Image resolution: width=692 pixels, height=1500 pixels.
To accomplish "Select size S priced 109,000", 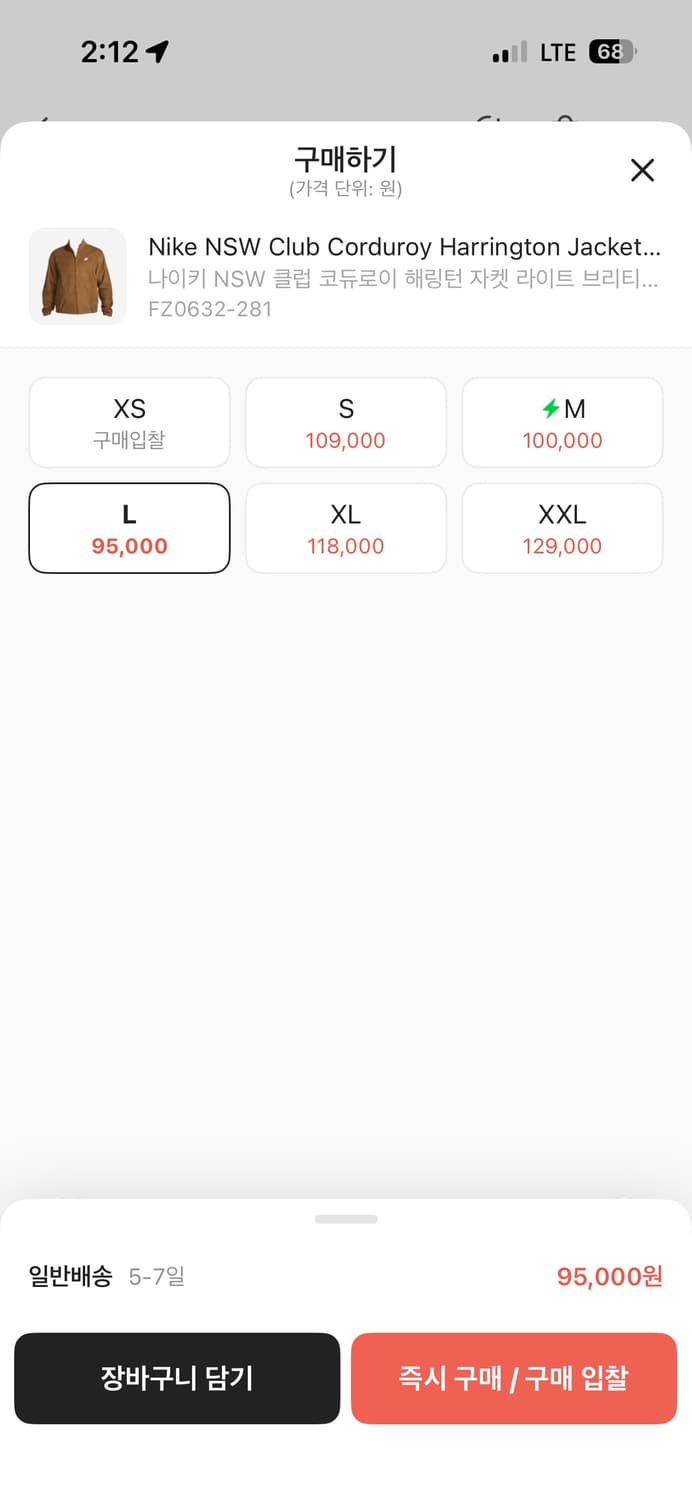I will pyautogui.click(x=346, y=422).
